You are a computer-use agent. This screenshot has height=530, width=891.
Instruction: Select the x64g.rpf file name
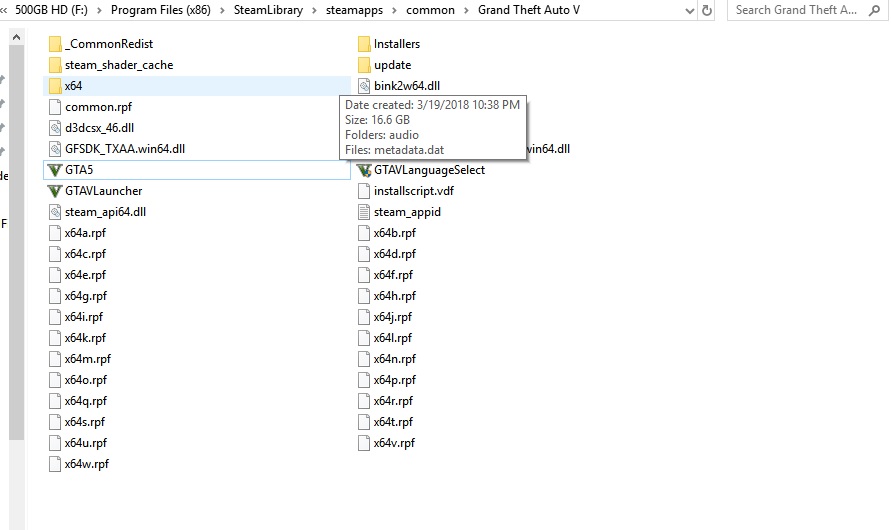pos(86,296)
